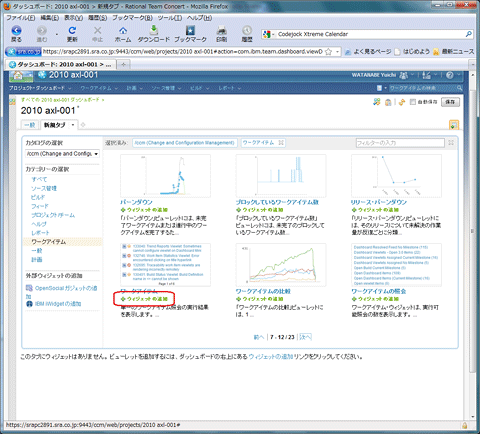
Task: Click the リリース・バーンダウン chart thumbnail
Action: tap(396, 176)
